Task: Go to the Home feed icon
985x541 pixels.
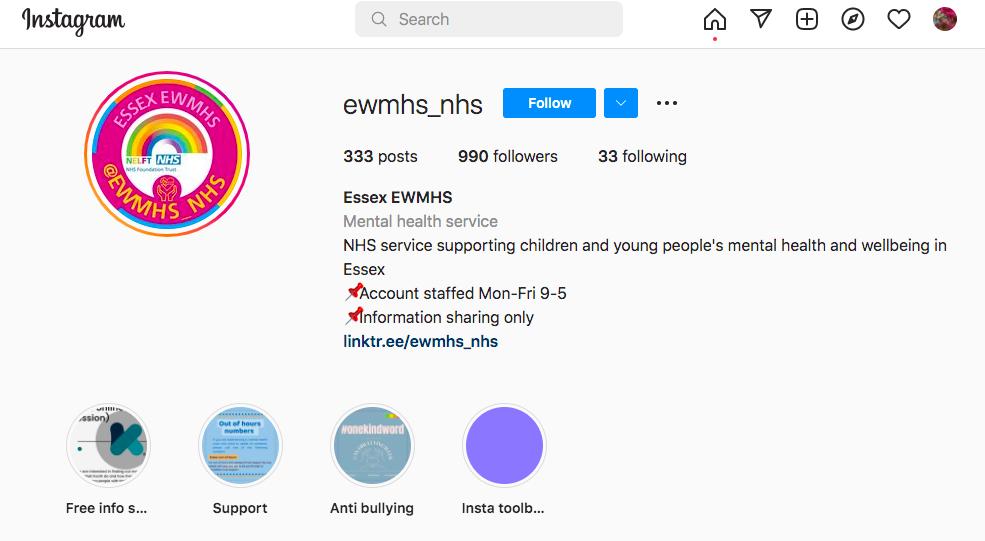Action: (715, 19)
